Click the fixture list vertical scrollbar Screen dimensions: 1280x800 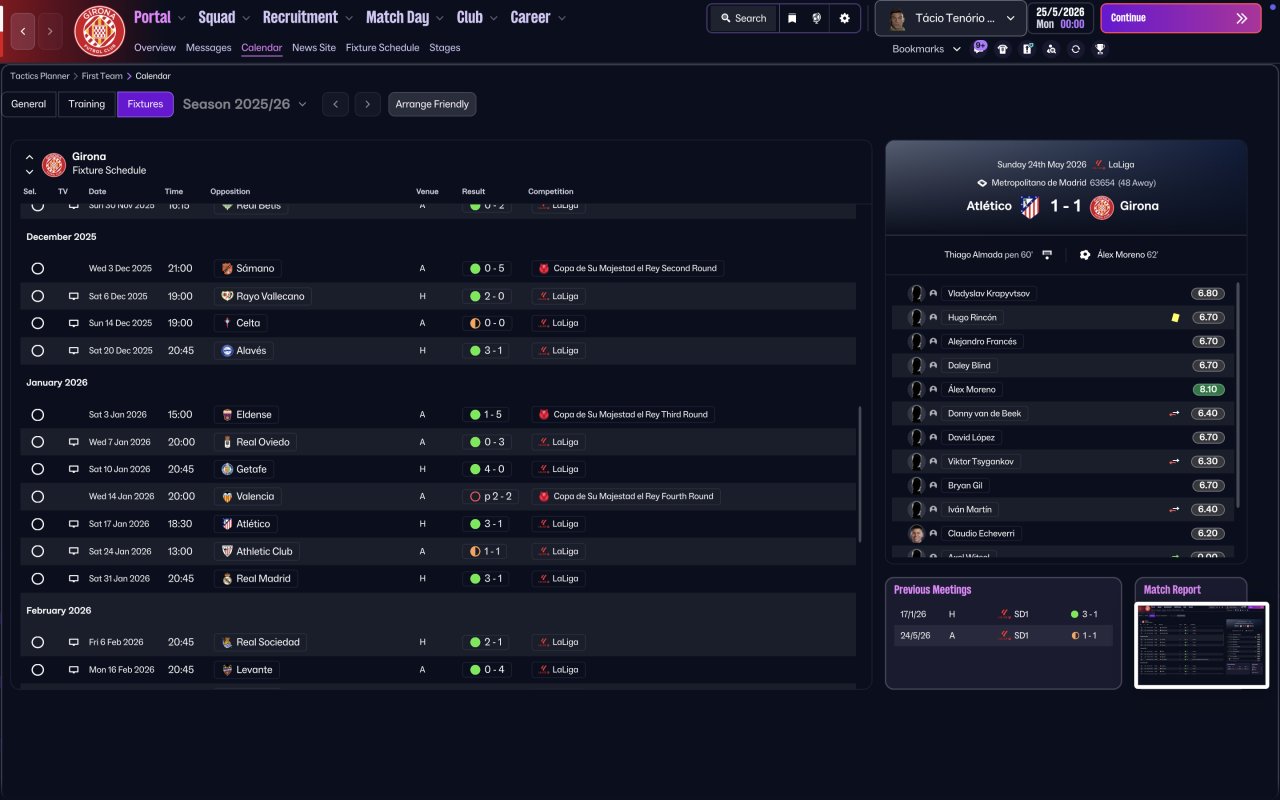(860, 474)
